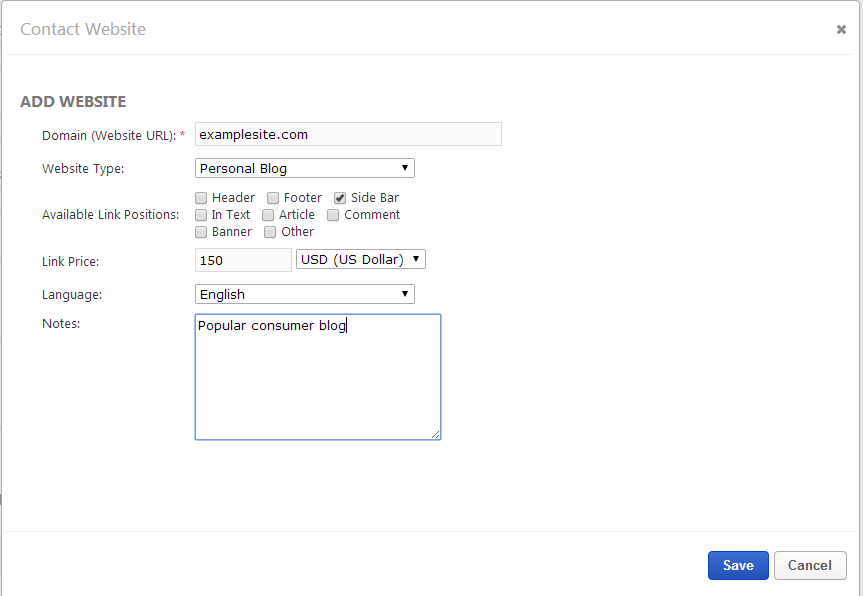
Task: Enable the Comment checkbox
Action: click(334, 215)
